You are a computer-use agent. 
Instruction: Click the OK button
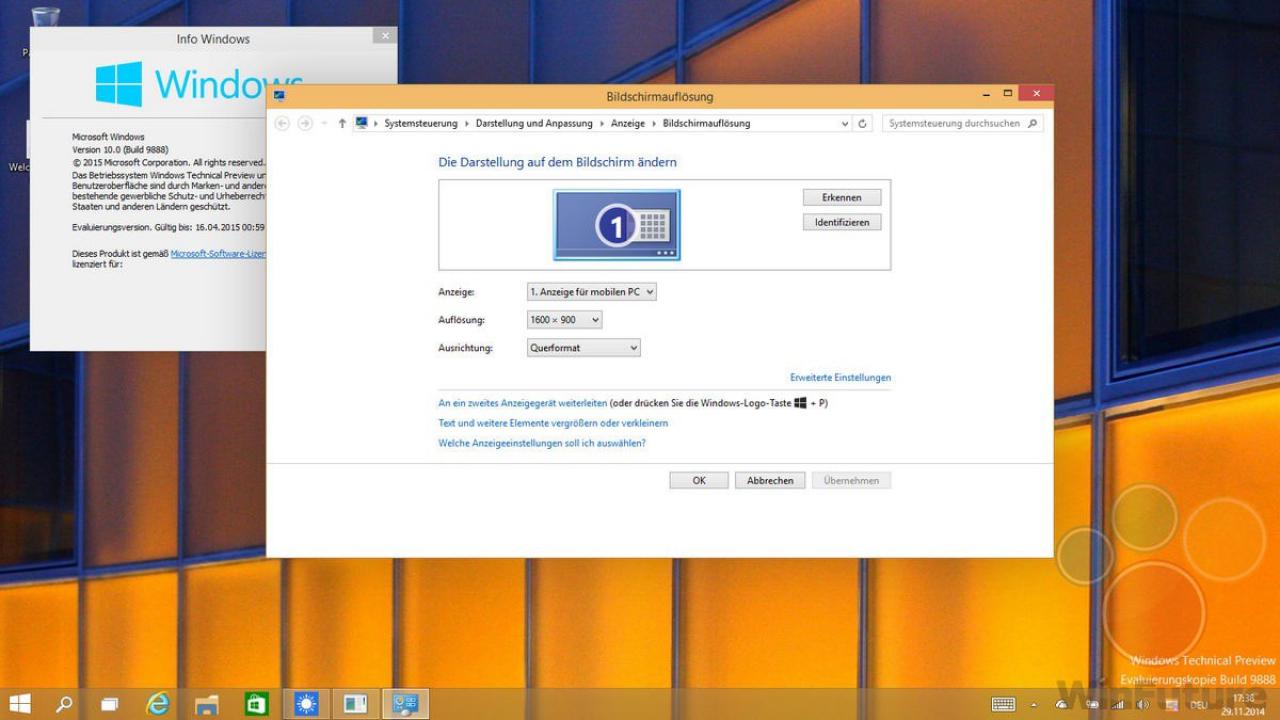[x=699, y=481]
